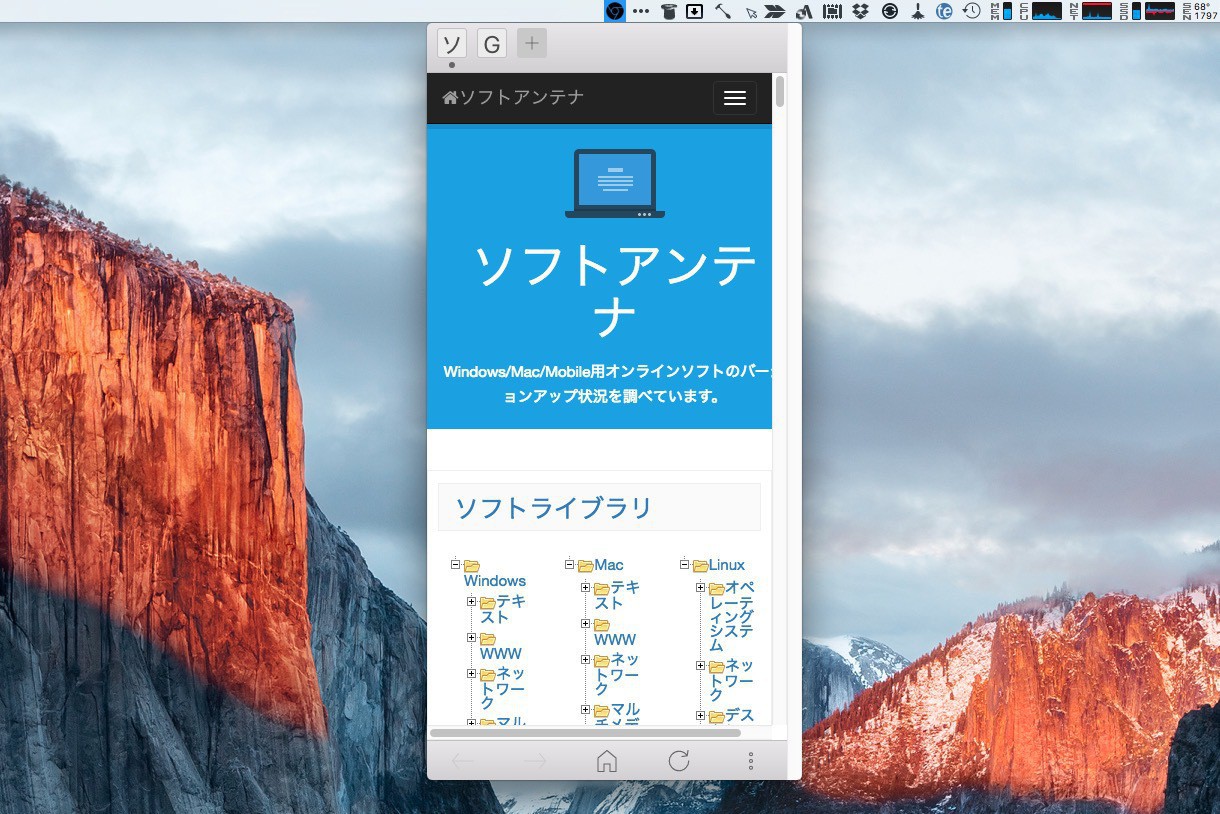
Task: Expand ネットワーク under Windows
Action: coord(472,673)
